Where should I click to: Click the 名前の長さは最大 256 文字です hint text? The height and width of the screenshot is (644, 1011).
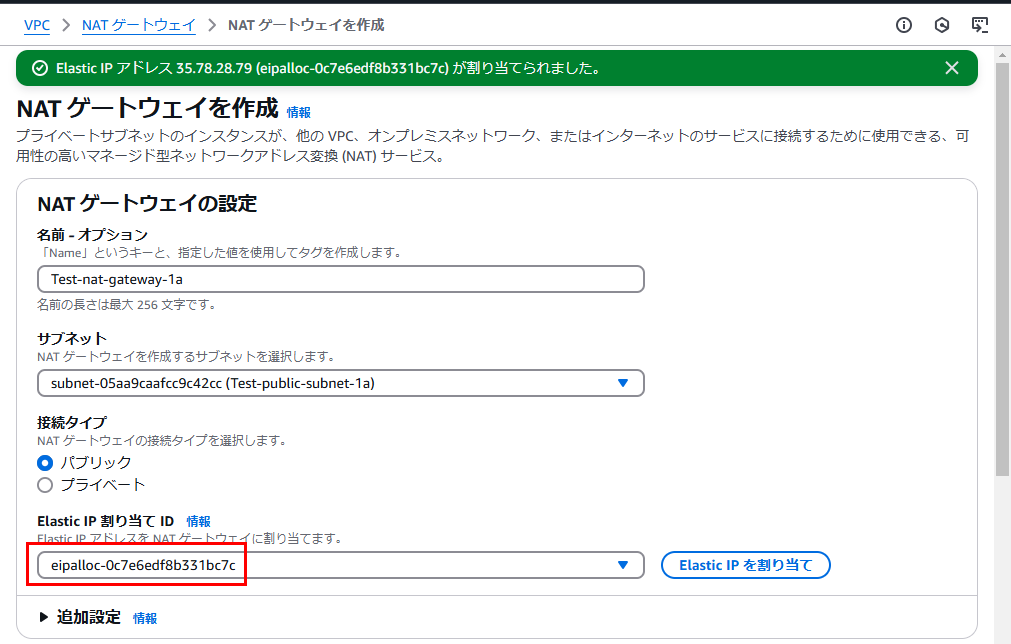coord(126,304)
